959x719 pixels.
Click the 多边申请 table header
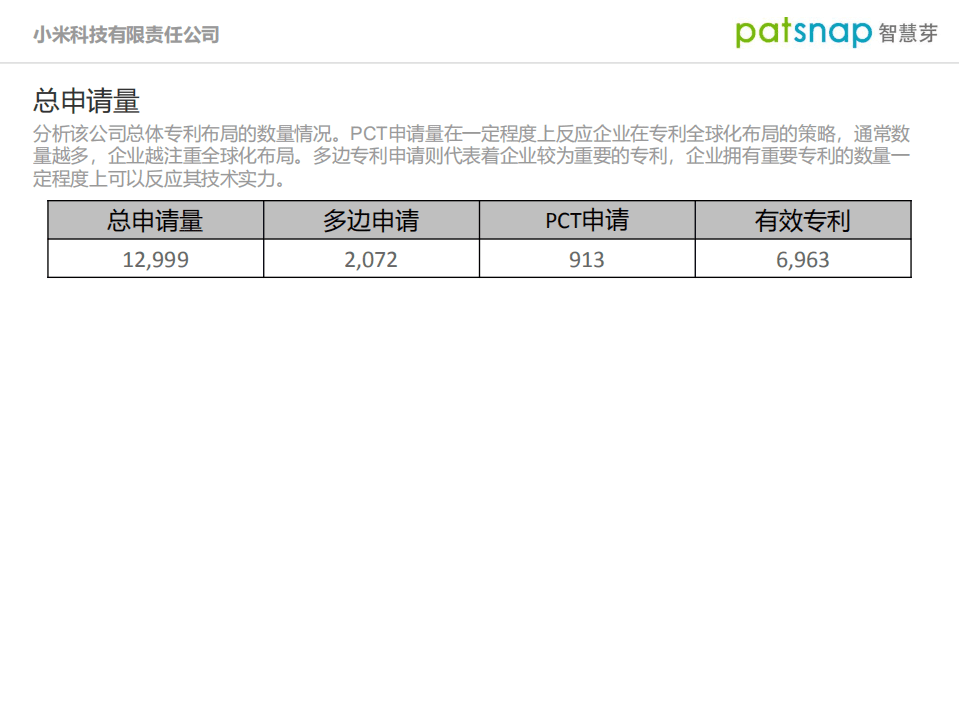click(371, 220)
